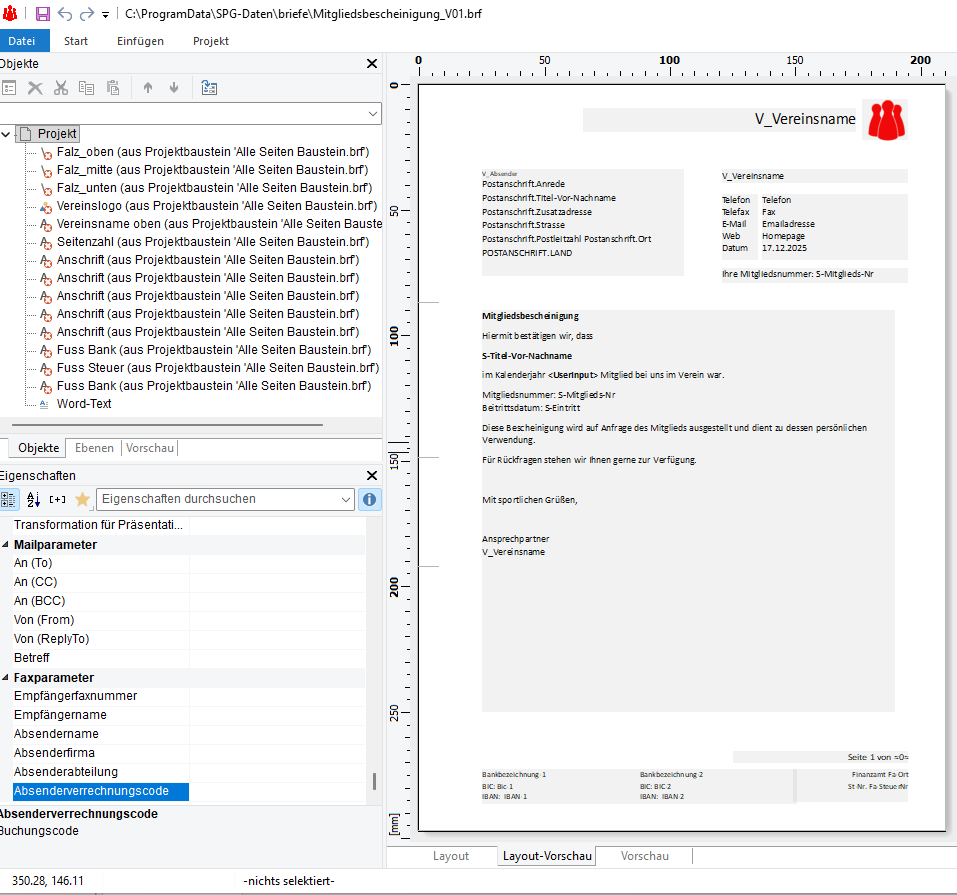Click the Redo arrow icon
The height and width of the screenshot is (895, 957).
pyautogui.click(x=86, y=14)
